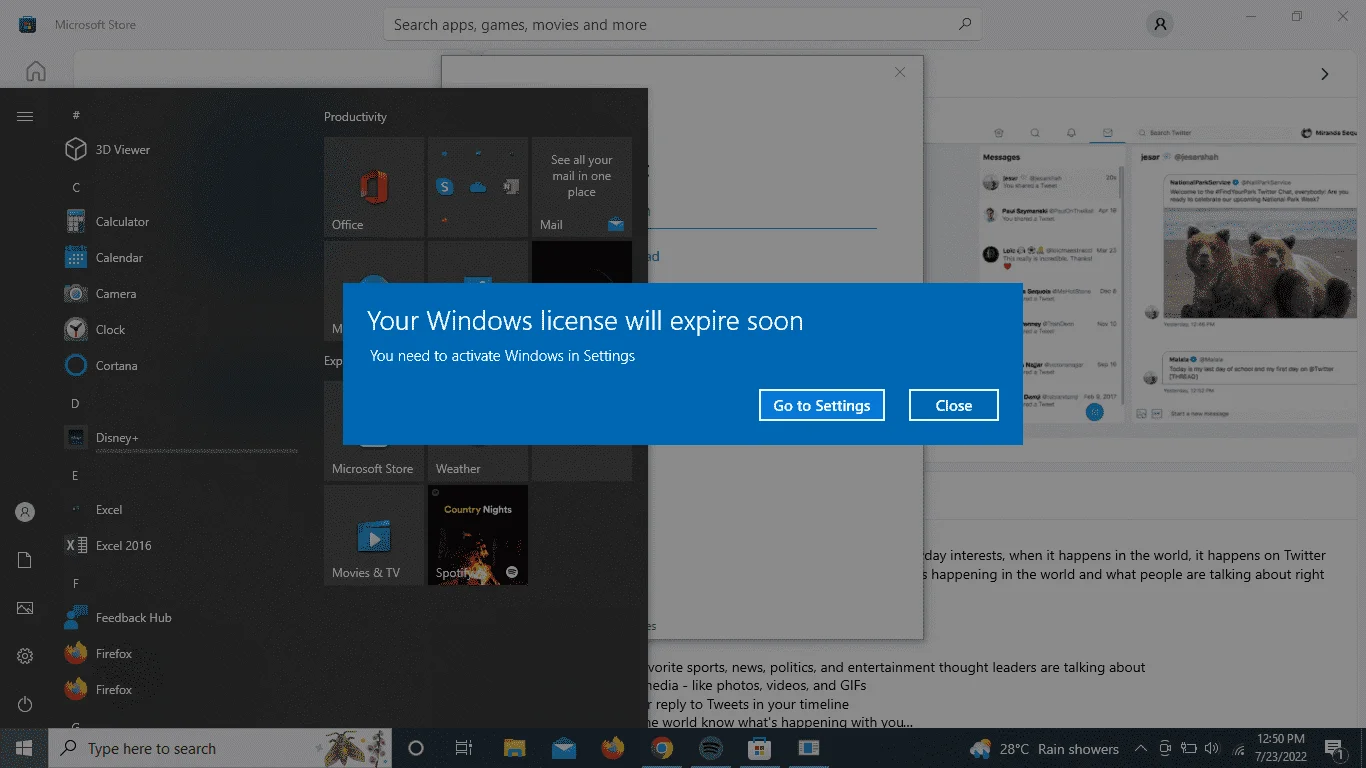The image size is (1366, 768).
Task: Switch to Spotify on the taskbar
Action: coord(710,748)
